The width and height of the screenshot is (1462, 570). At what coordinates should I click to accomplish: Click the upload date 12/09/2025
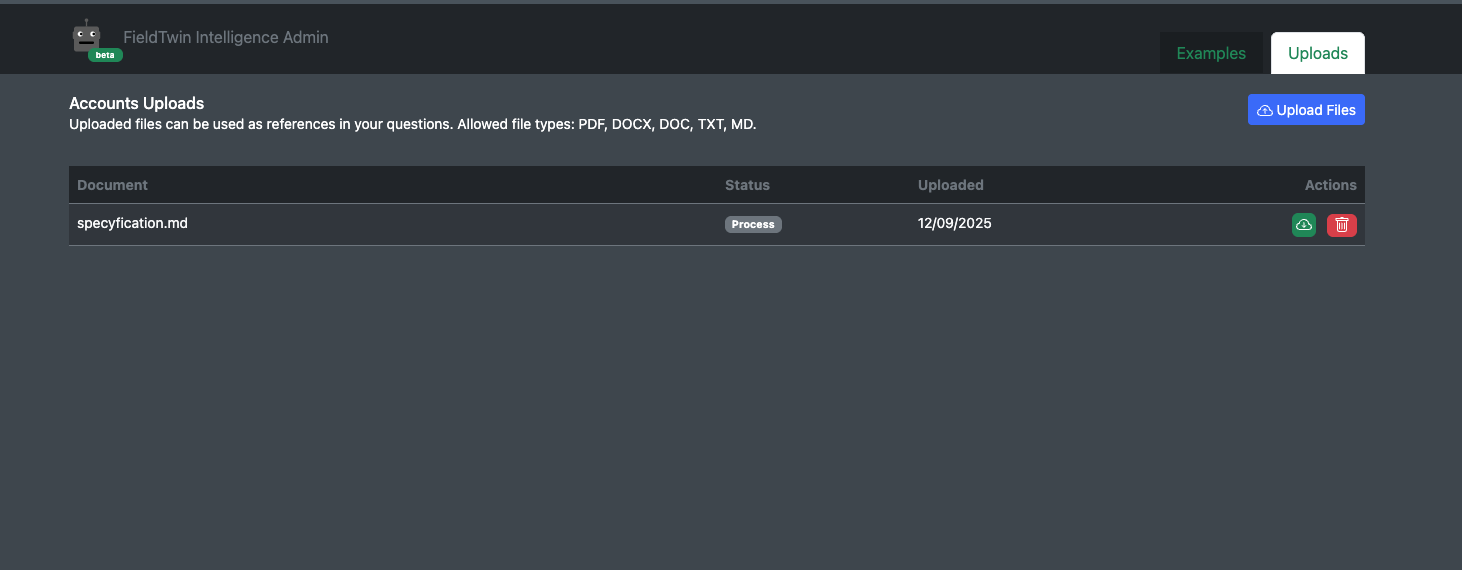(954, 223)
